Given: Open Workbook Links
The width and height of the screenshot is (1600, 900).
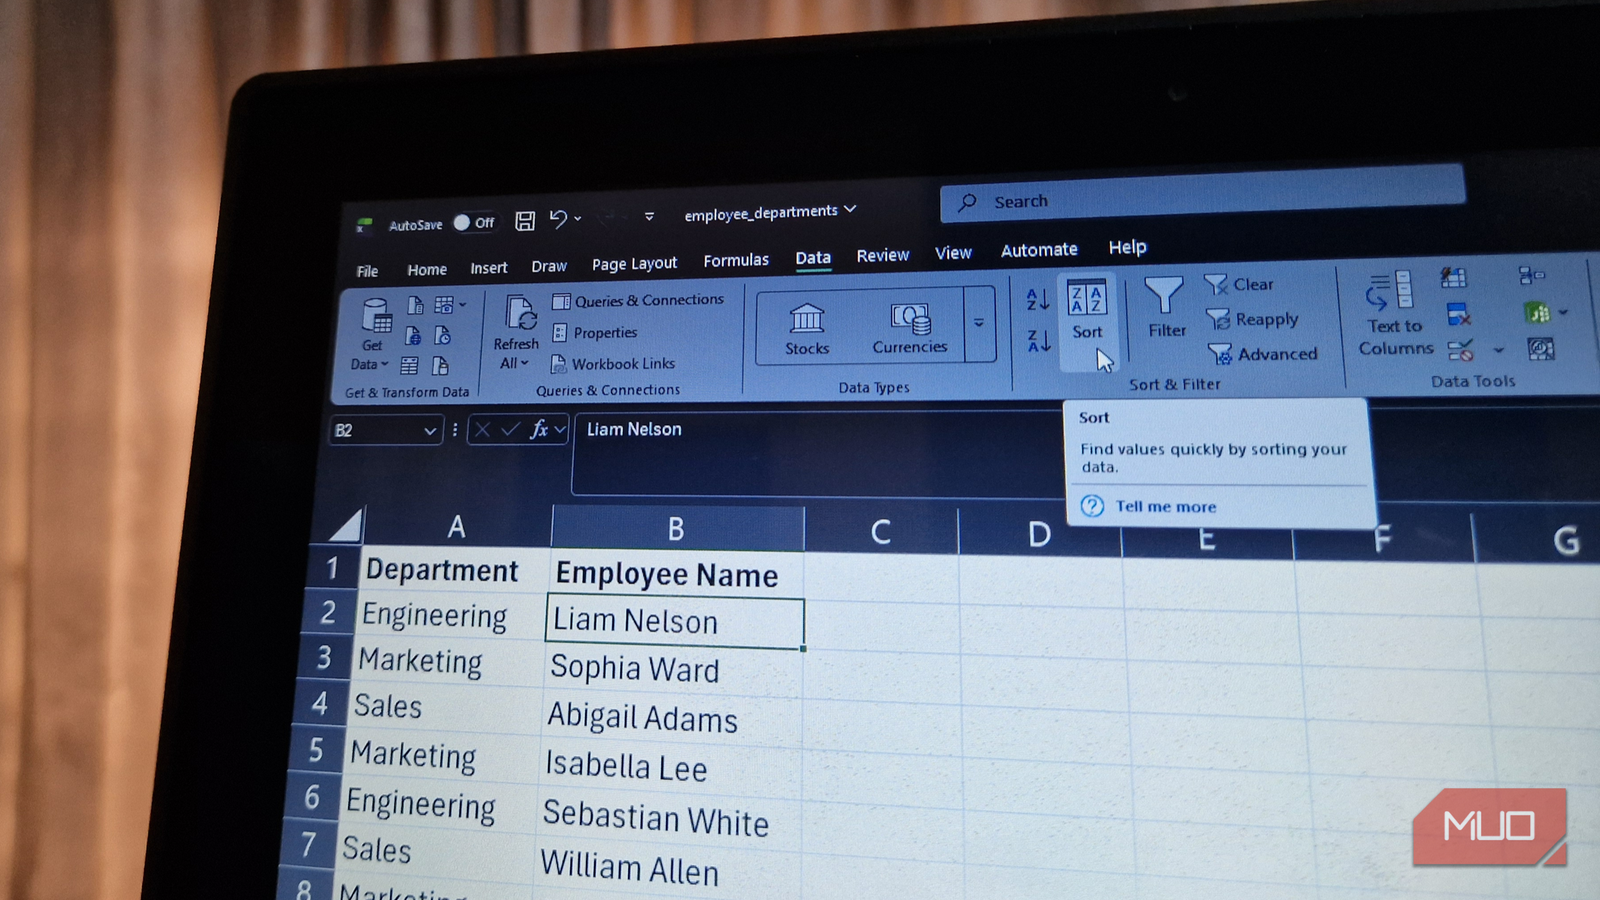Looking at the screenshot, I should coord(613,364).
